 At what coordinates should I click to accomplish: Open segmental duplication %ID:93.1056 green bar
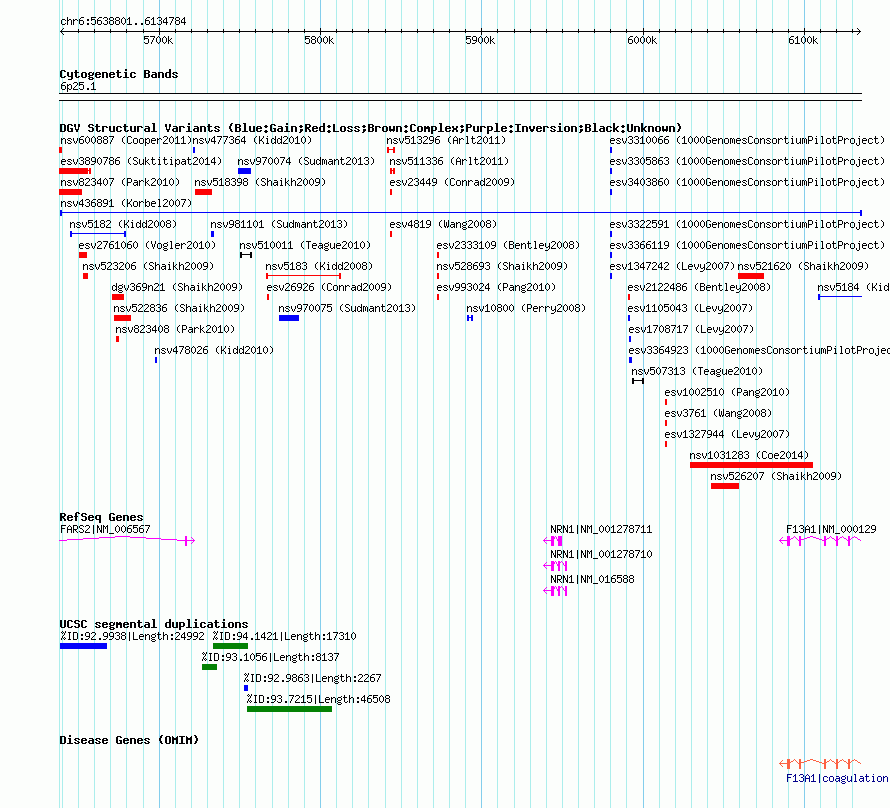209,667
